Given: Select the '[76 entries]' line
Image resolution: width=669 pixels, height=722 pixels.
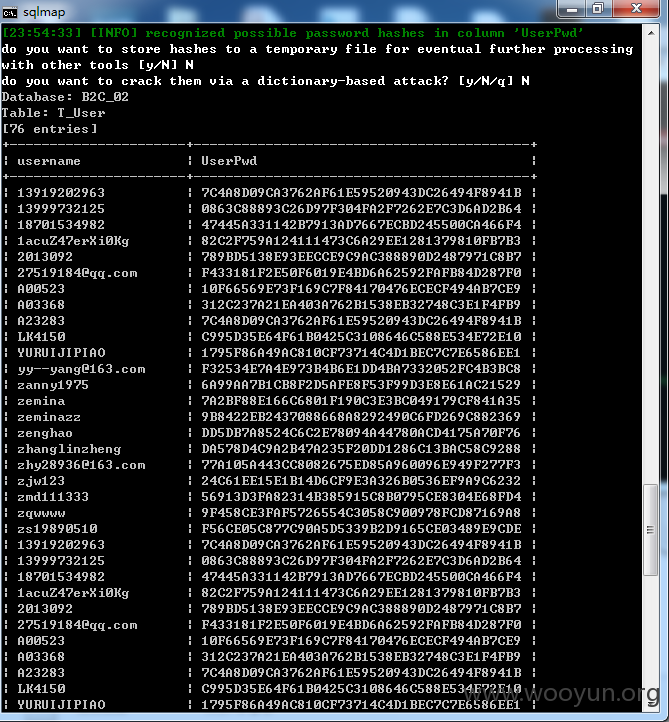Looking at the screenshot, I should click(x=50, y=129).
